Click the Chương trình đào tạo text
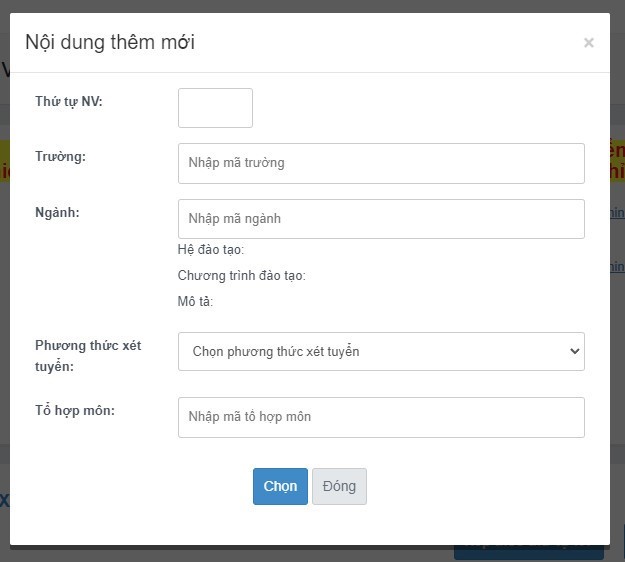Viewport: 625px width, 562px height. point(242,276)
